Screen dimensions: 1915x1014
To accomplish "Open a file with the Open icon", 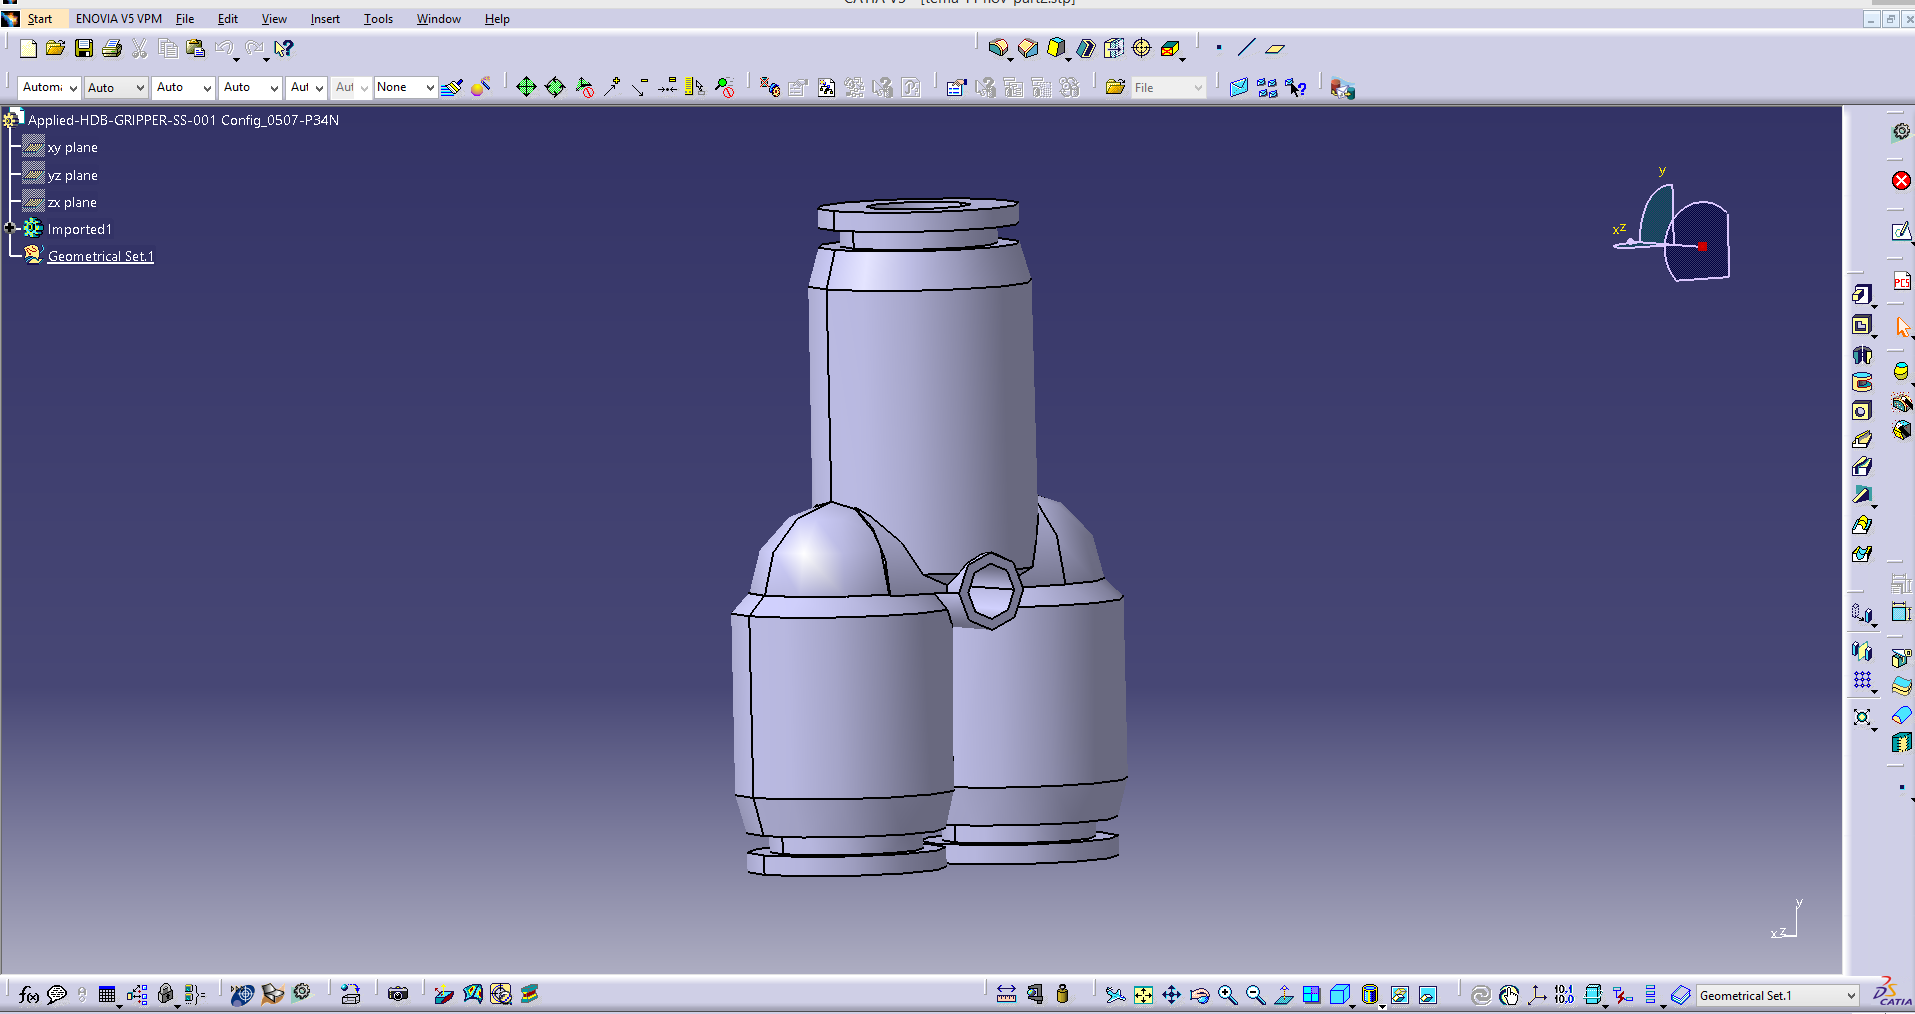I will click(x=56, y=48).
